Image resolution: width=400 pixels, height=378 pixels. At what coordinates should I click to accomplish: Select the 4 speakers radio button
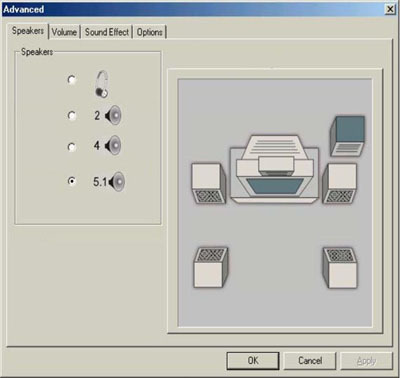[x=71, y=147]
